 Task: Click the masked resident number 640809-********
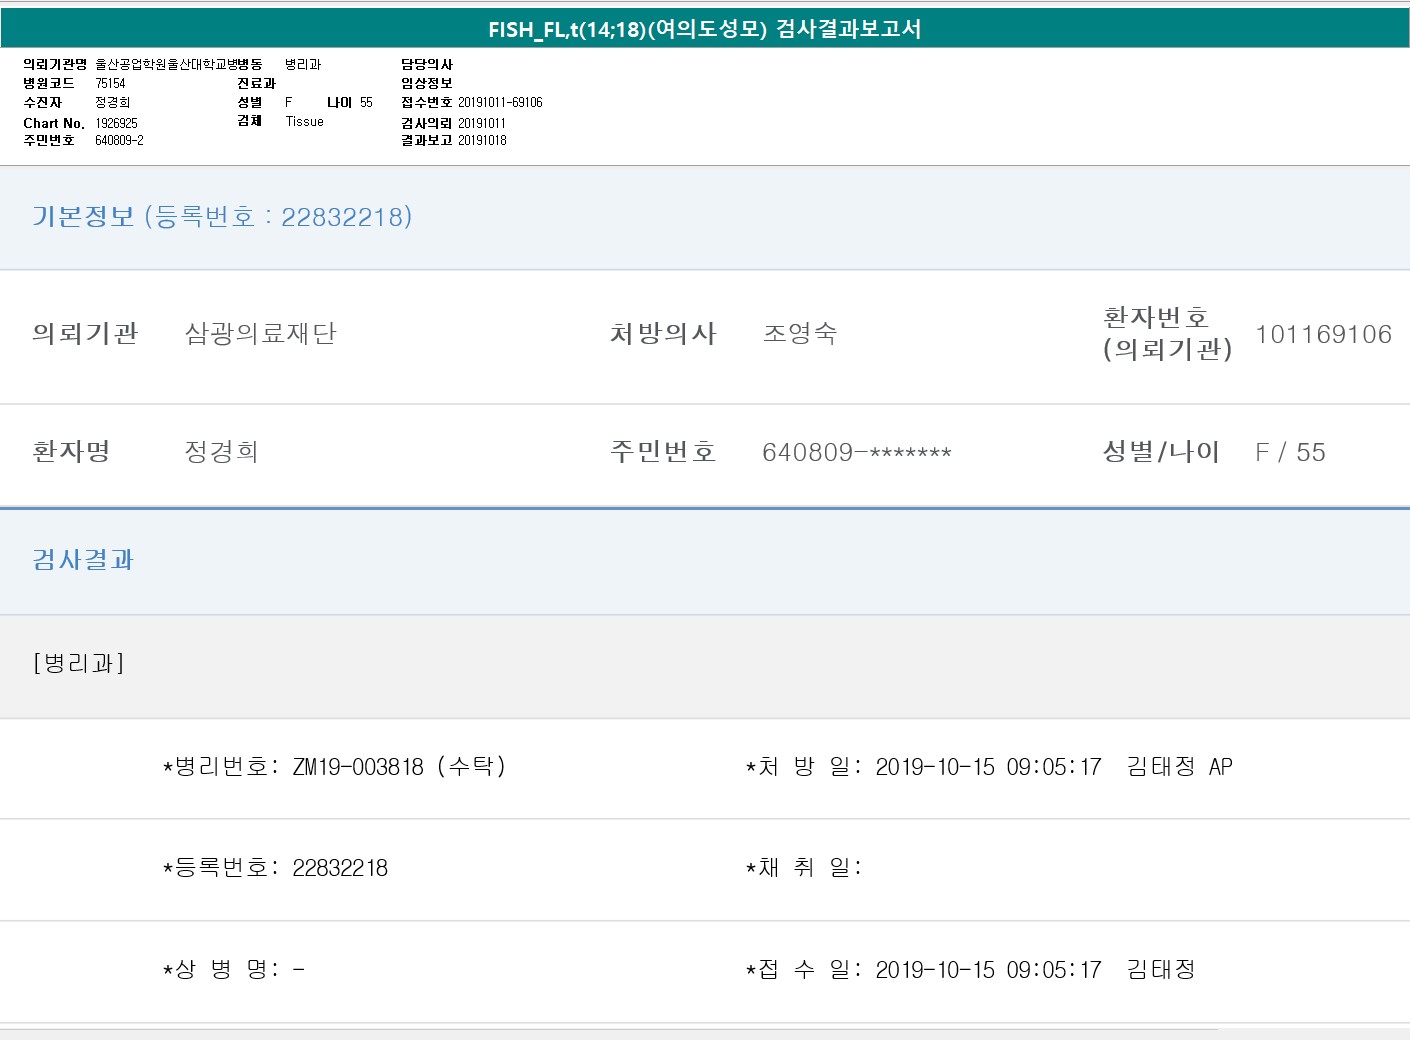pyautogui.click(x=856, y=453)
